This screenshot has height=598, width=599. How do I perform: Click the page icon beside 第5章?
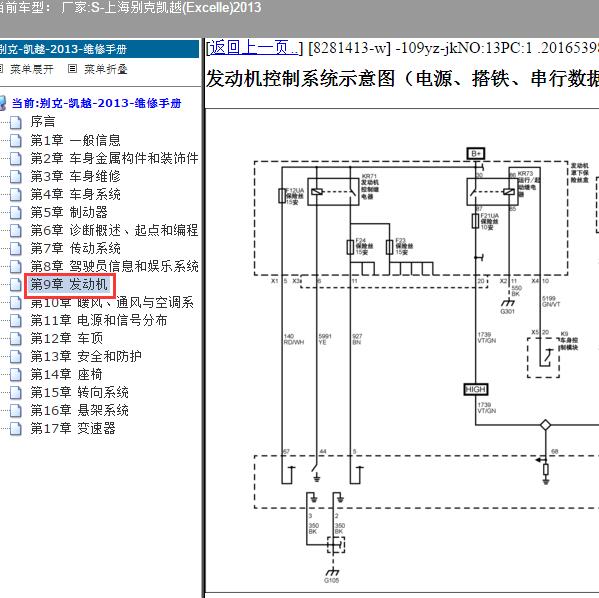tap(16, 212)
